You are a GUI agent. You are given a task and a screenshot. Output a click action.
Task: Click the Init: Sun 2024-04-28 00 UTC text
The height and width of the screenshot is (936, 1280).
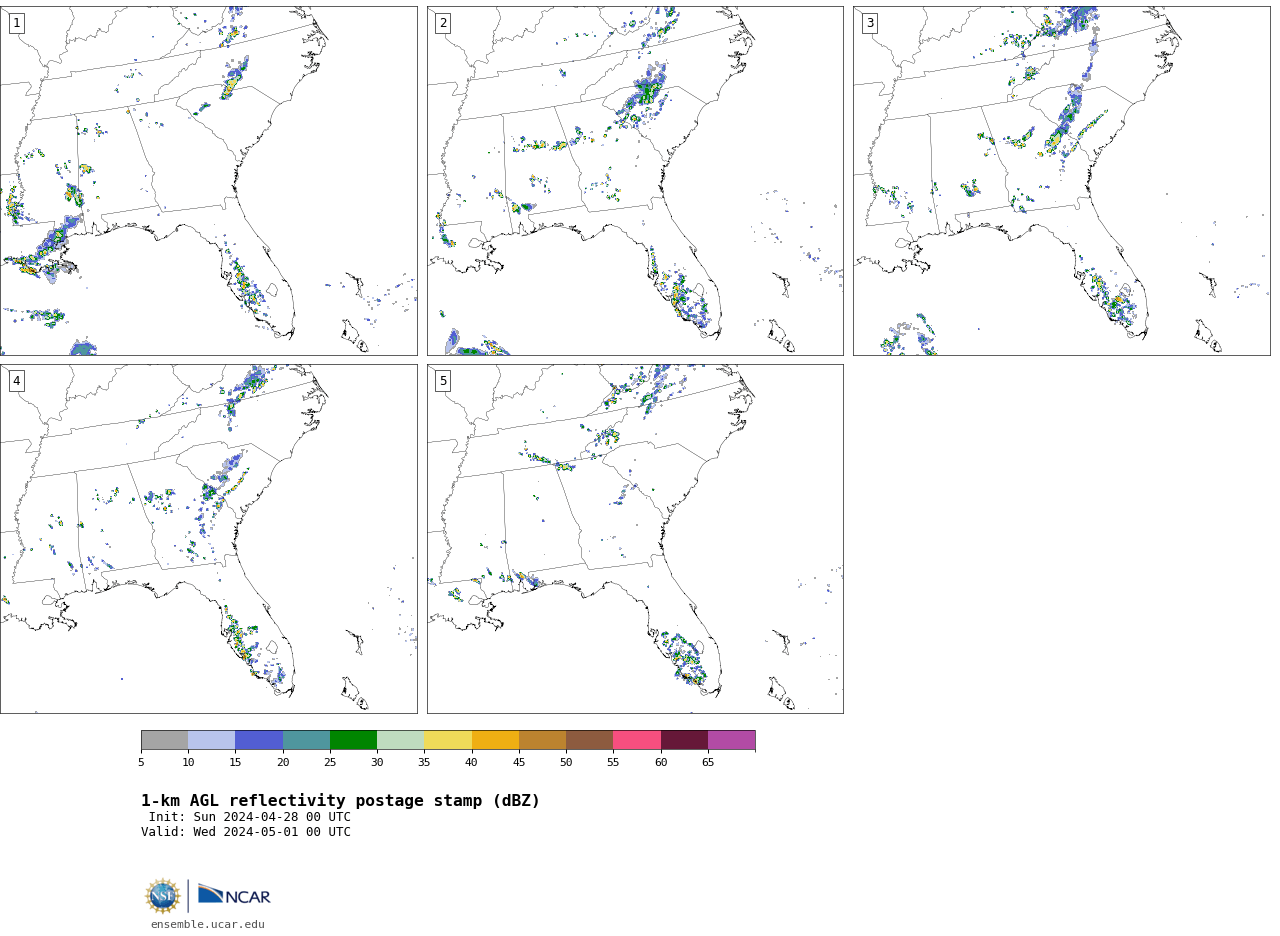tap(250, 817)
